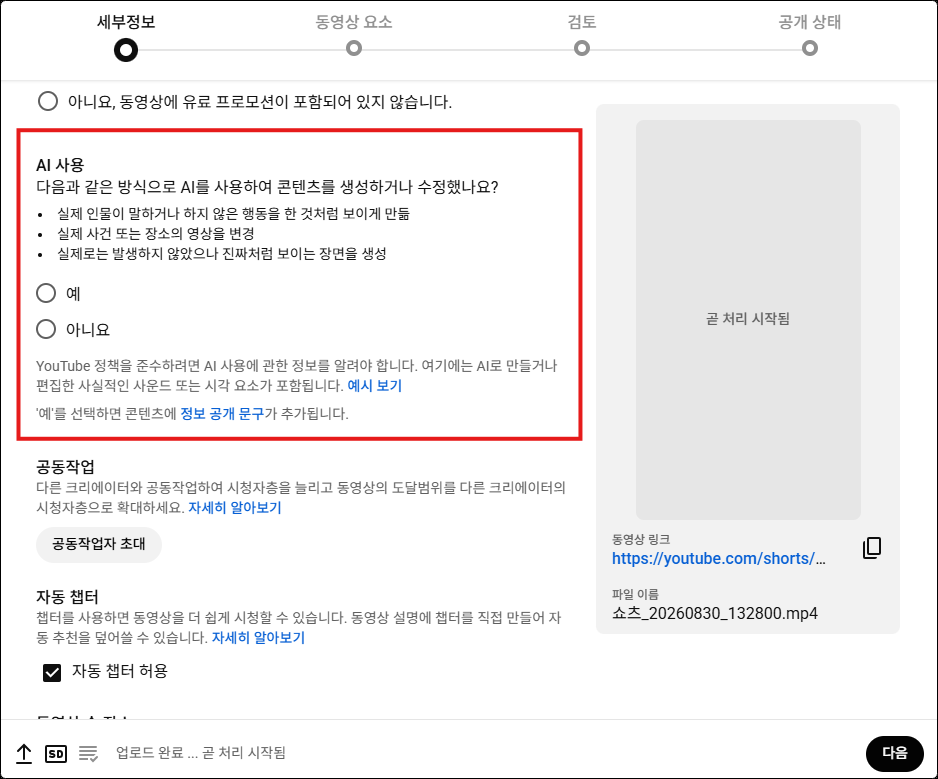Viewport: 938px width, 779px height.
Task: Click the 다음 button
Action: pyautogui.click(x=894, y=753)
